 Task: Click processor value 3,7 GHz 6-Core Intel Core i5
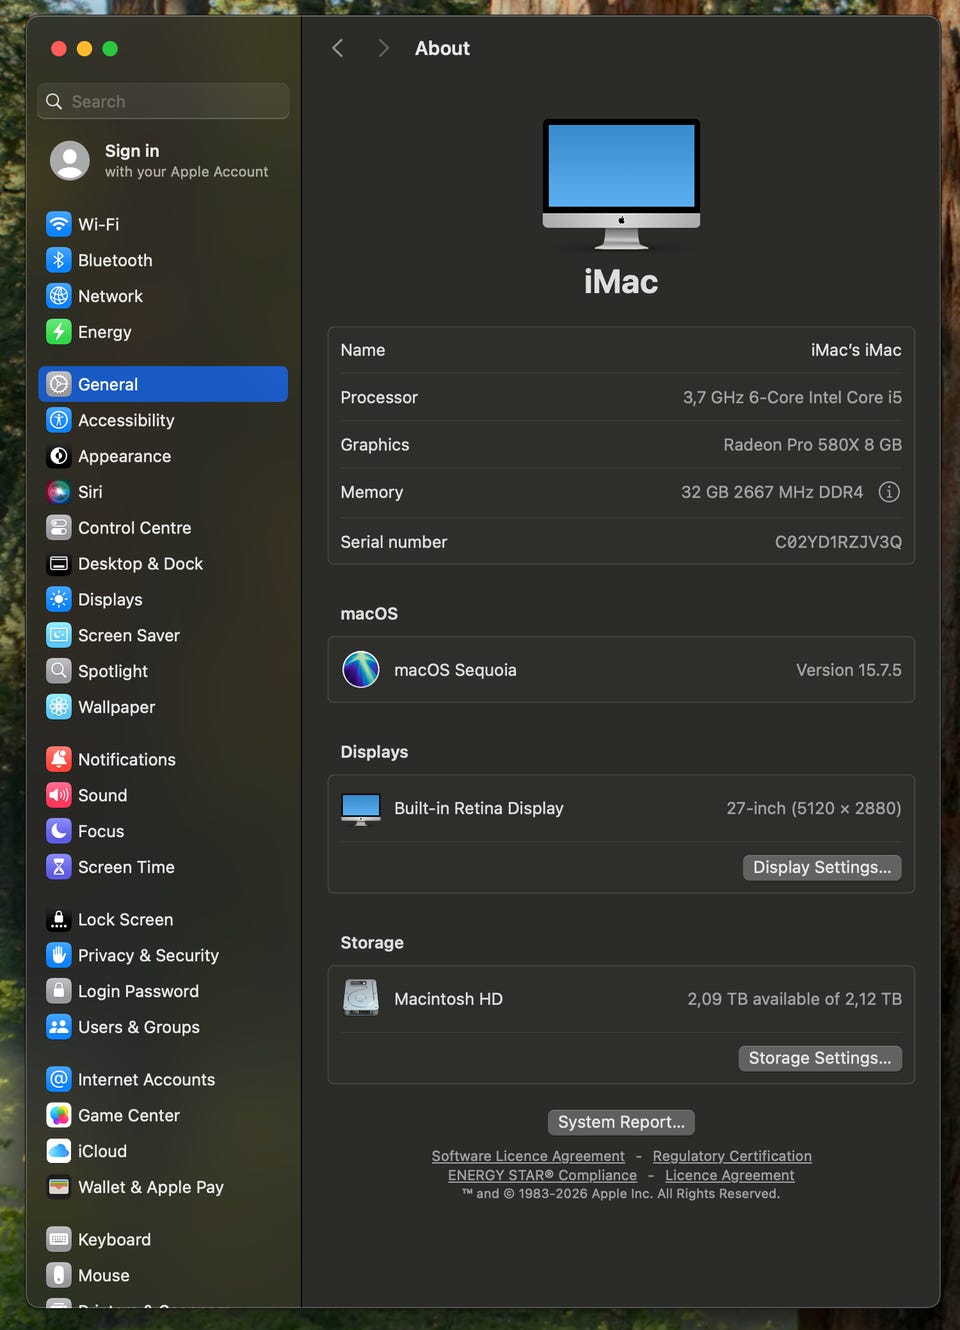(792, 397)
